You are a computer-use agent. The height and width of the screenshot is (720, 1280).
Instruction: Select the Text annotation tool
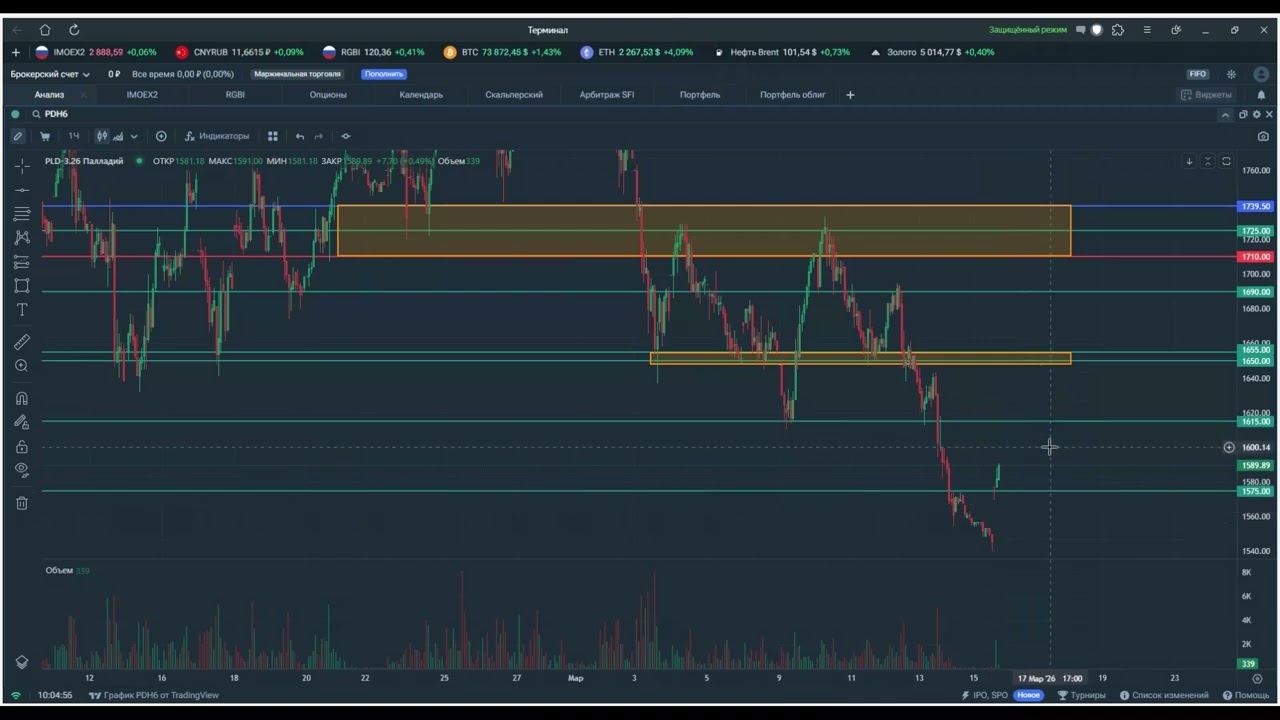22,310
